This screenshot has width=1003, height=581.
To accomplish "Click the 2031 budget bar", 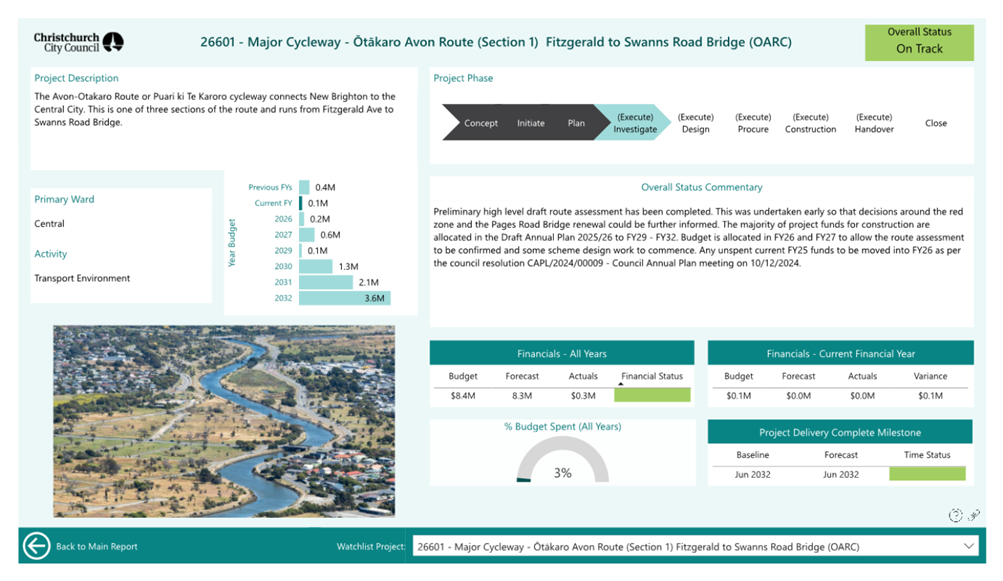I will click(x=326, y=282).
